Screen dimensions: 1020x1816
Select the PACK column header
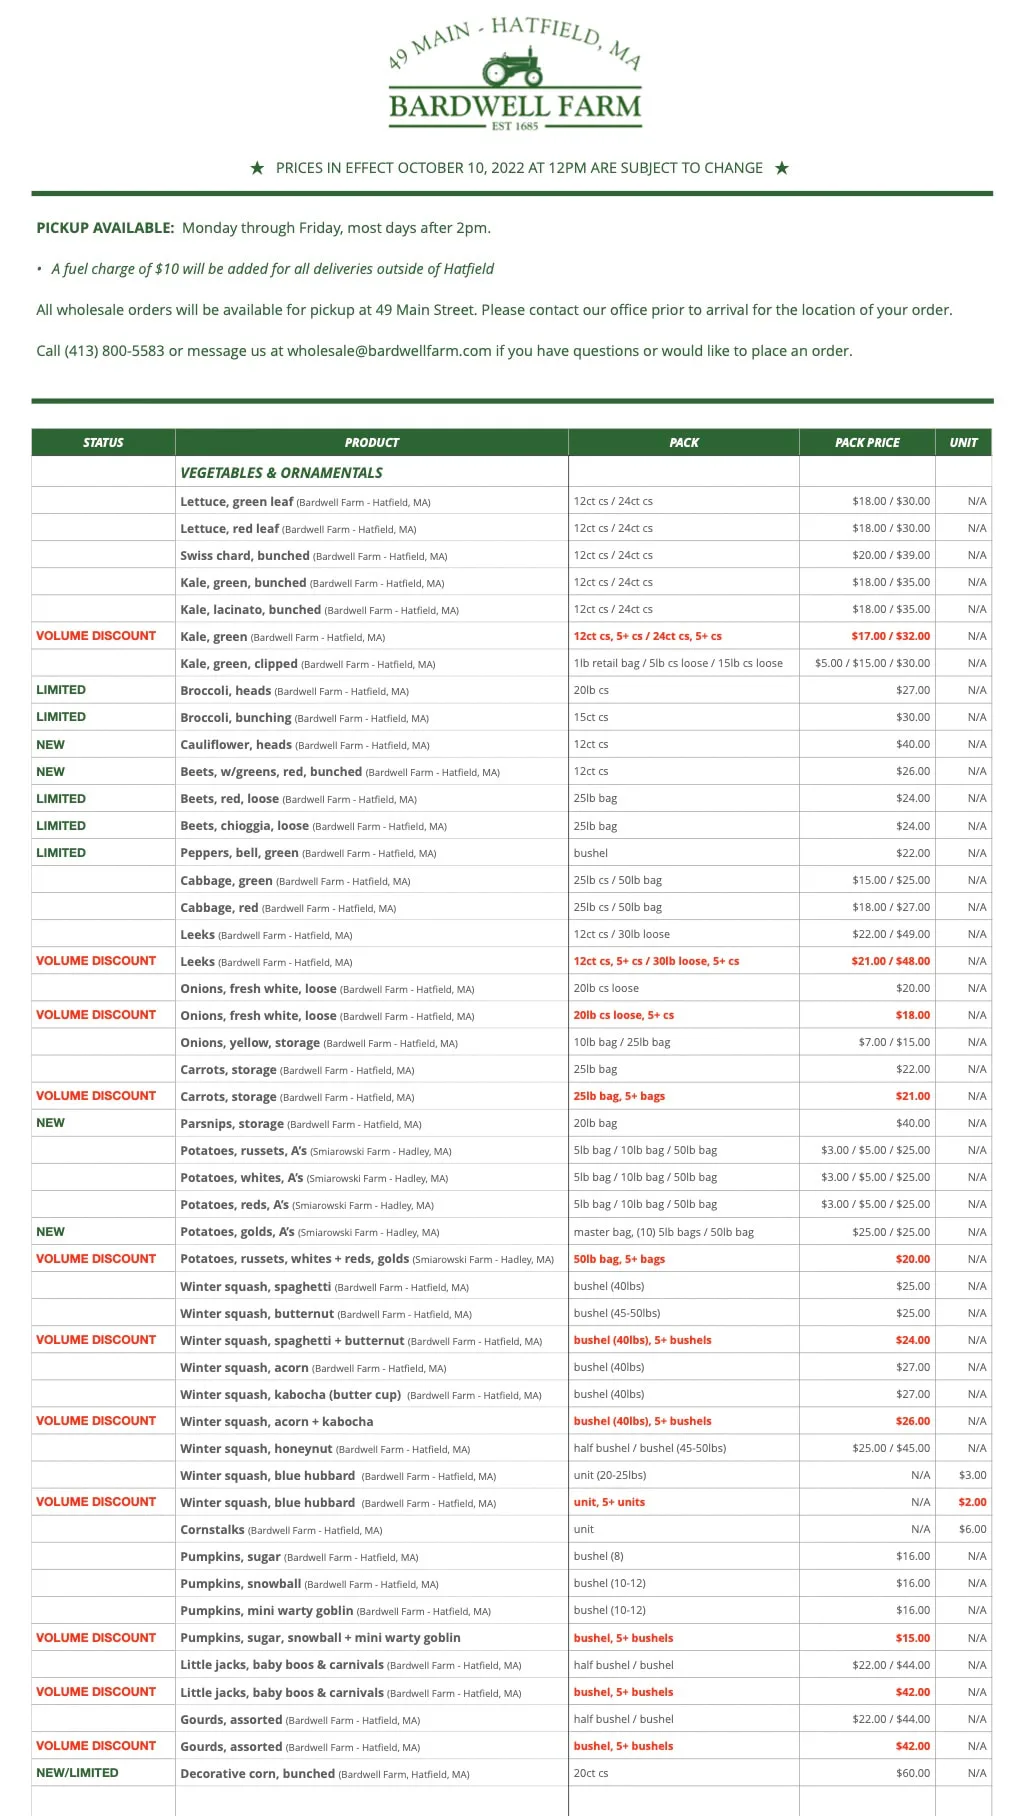(684, 442)
